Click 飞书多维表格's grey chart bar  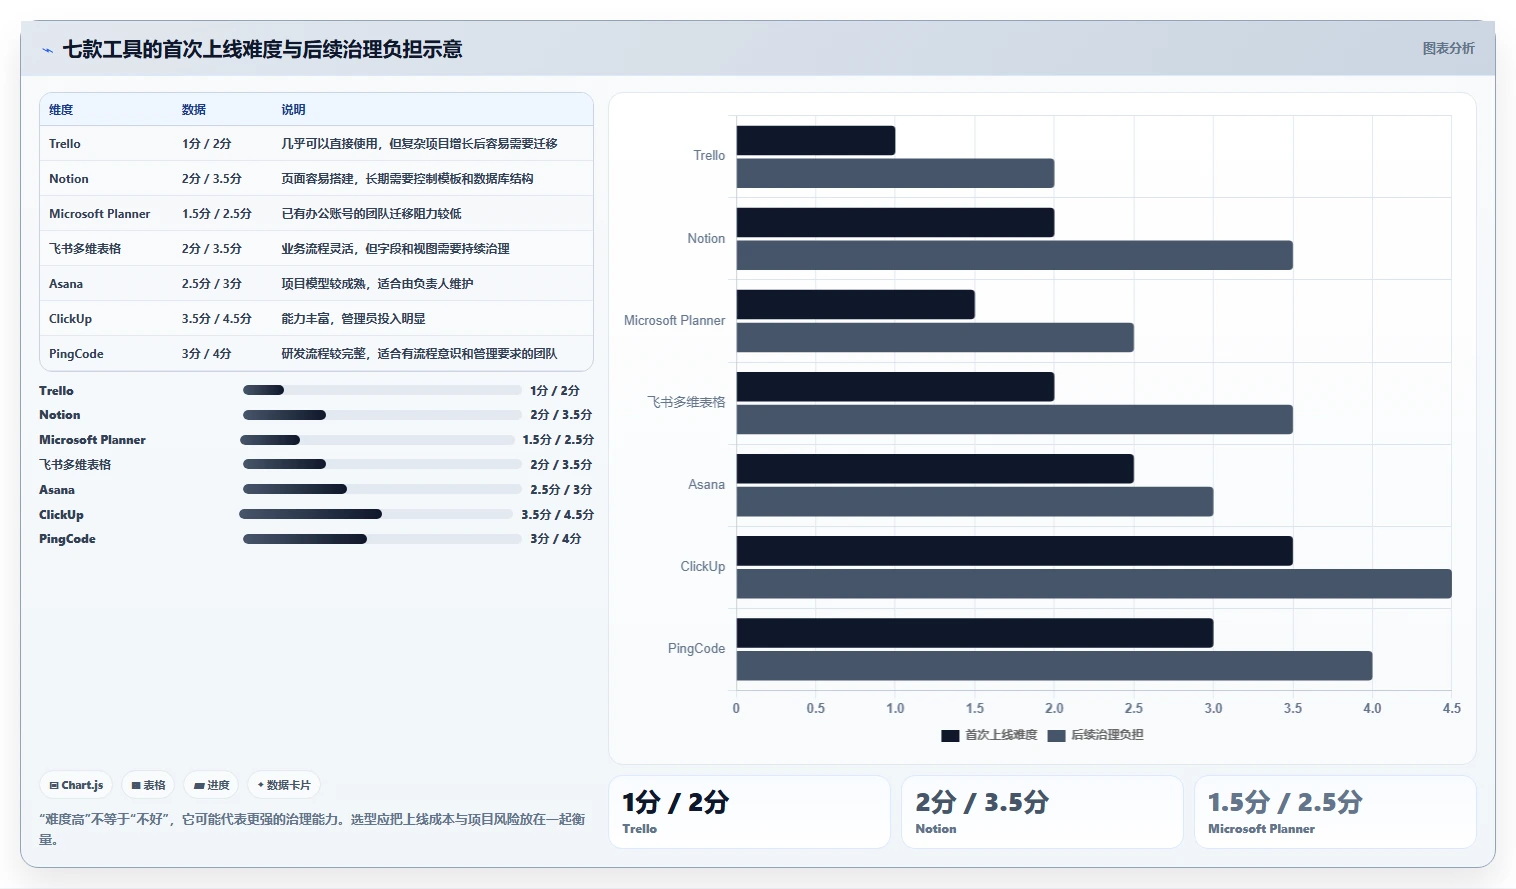(1015, 419)
